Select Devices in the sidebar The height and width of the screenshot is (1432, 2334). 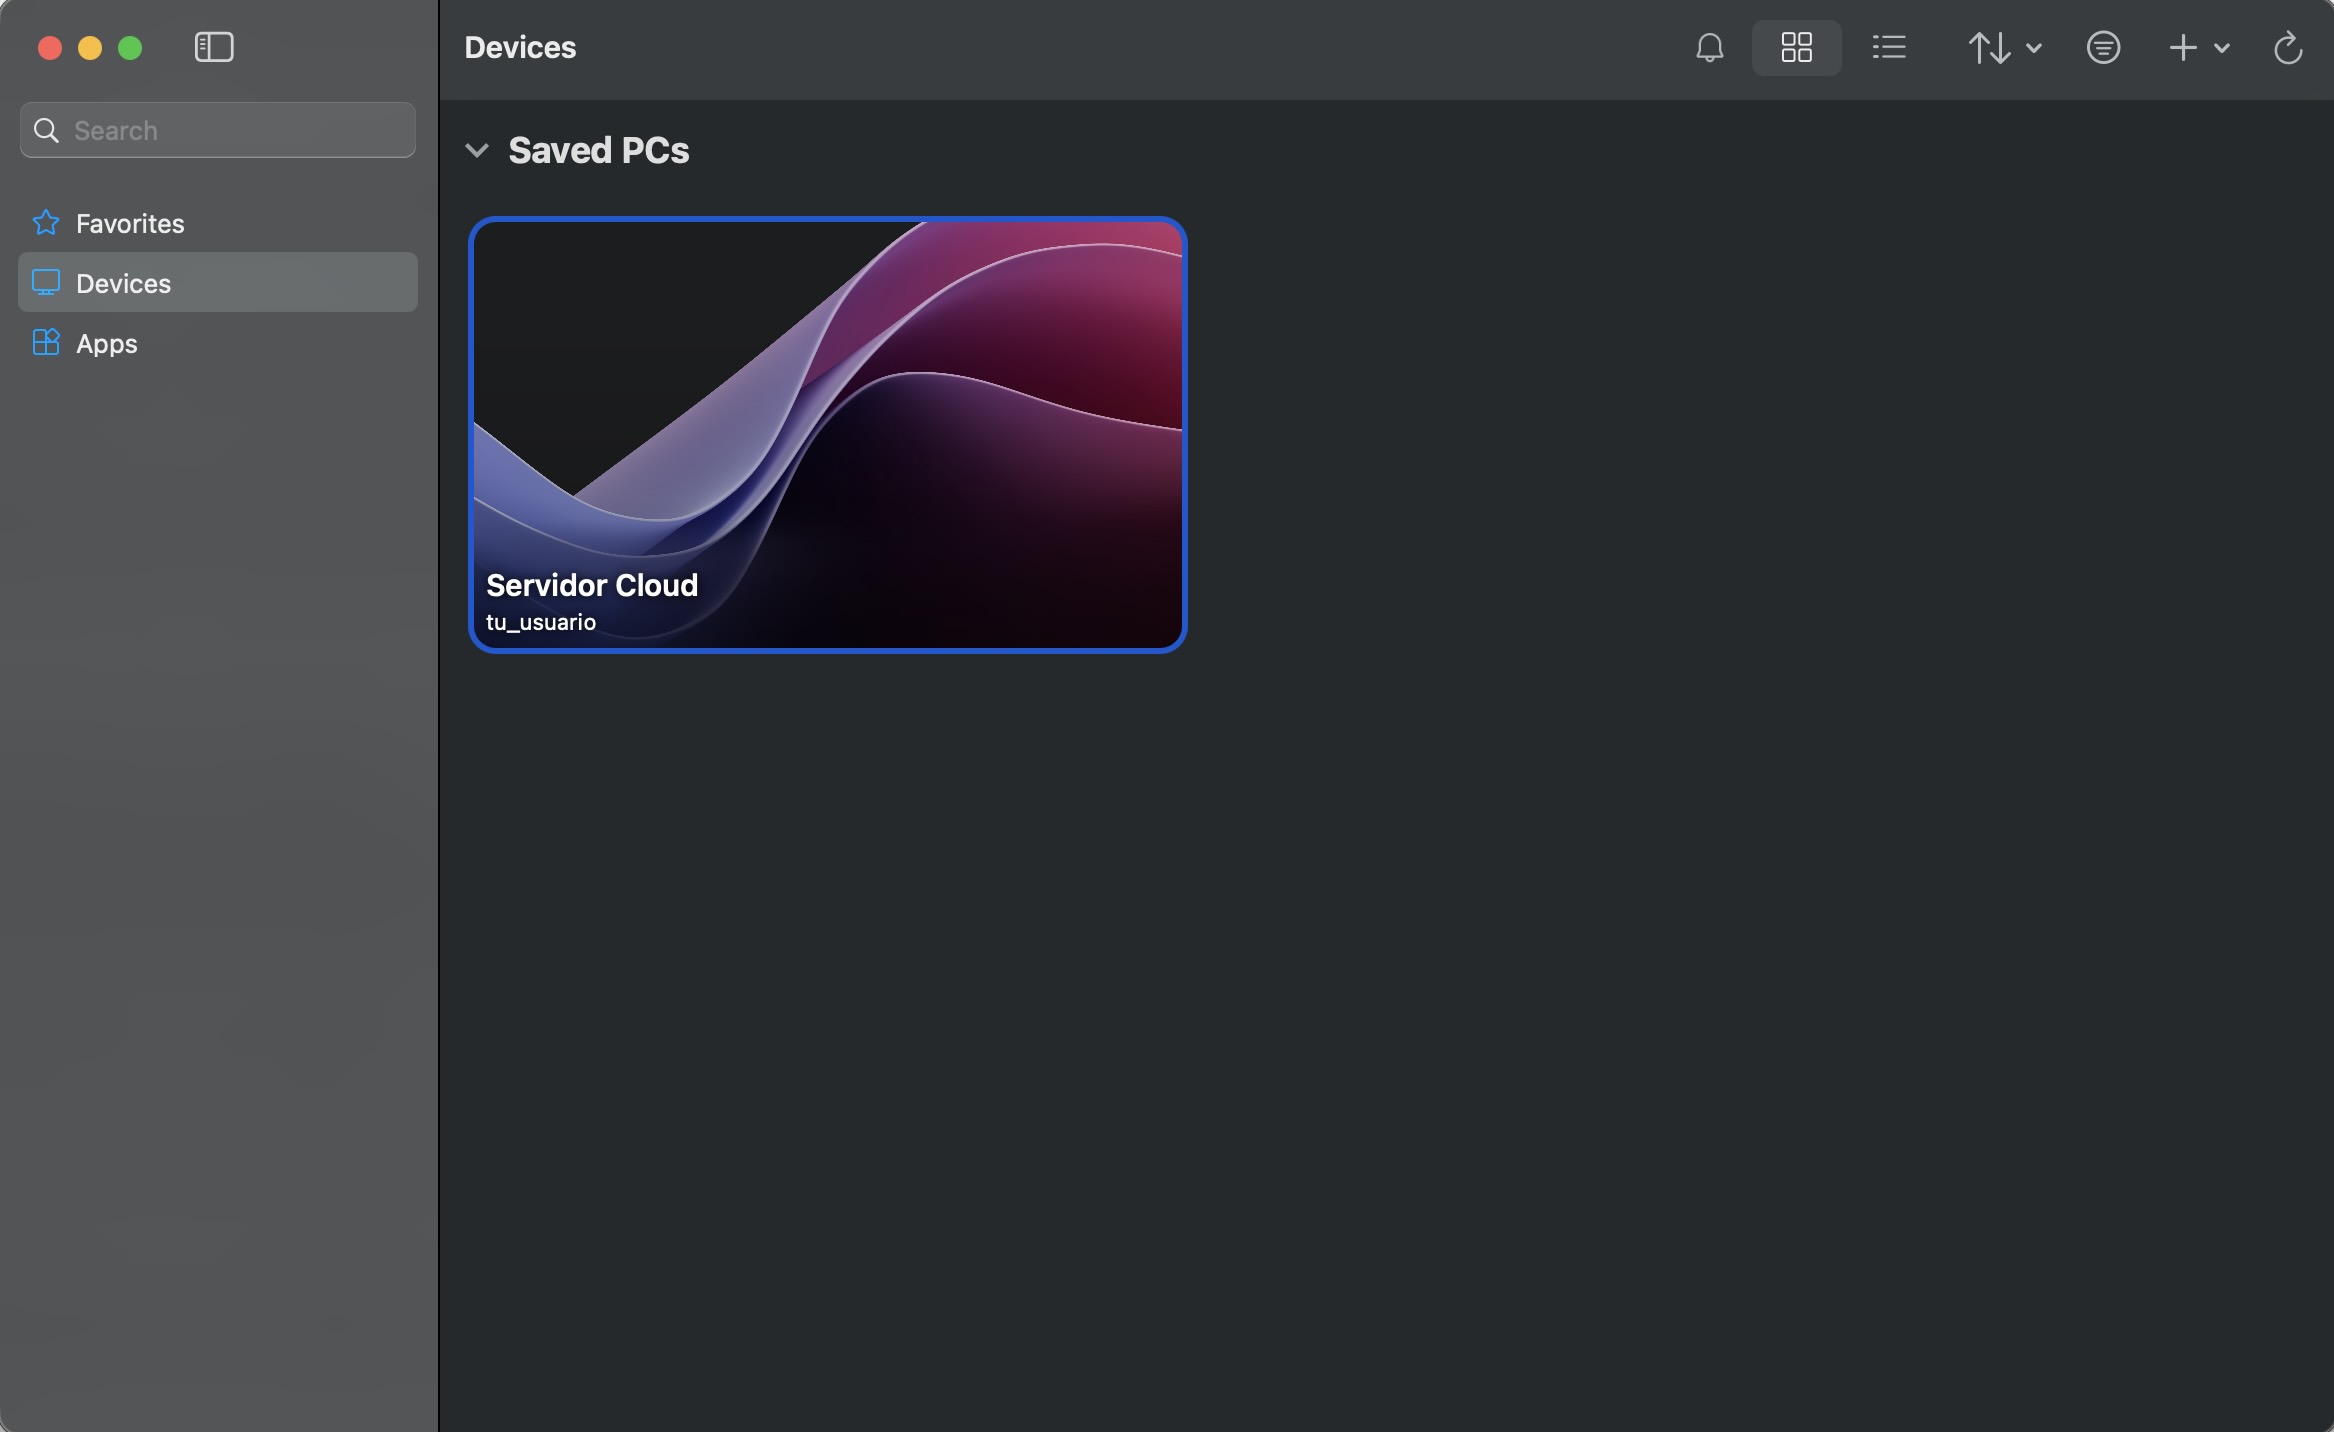[123, 283]
